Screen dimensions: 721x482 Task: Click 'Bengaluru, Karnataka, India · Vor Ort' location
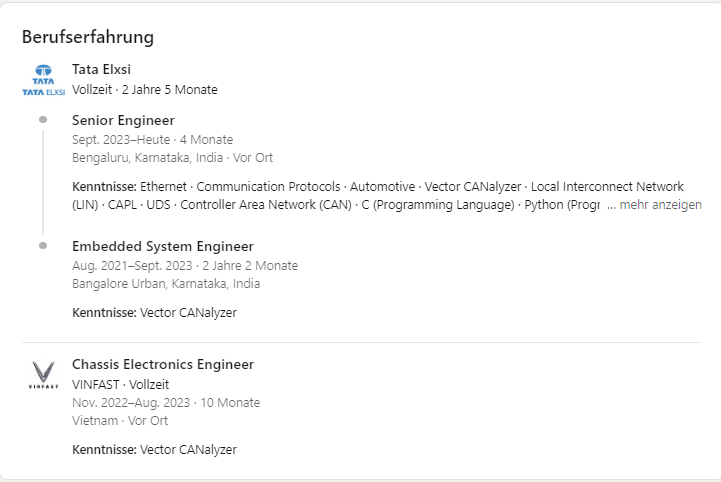point(172,158)
